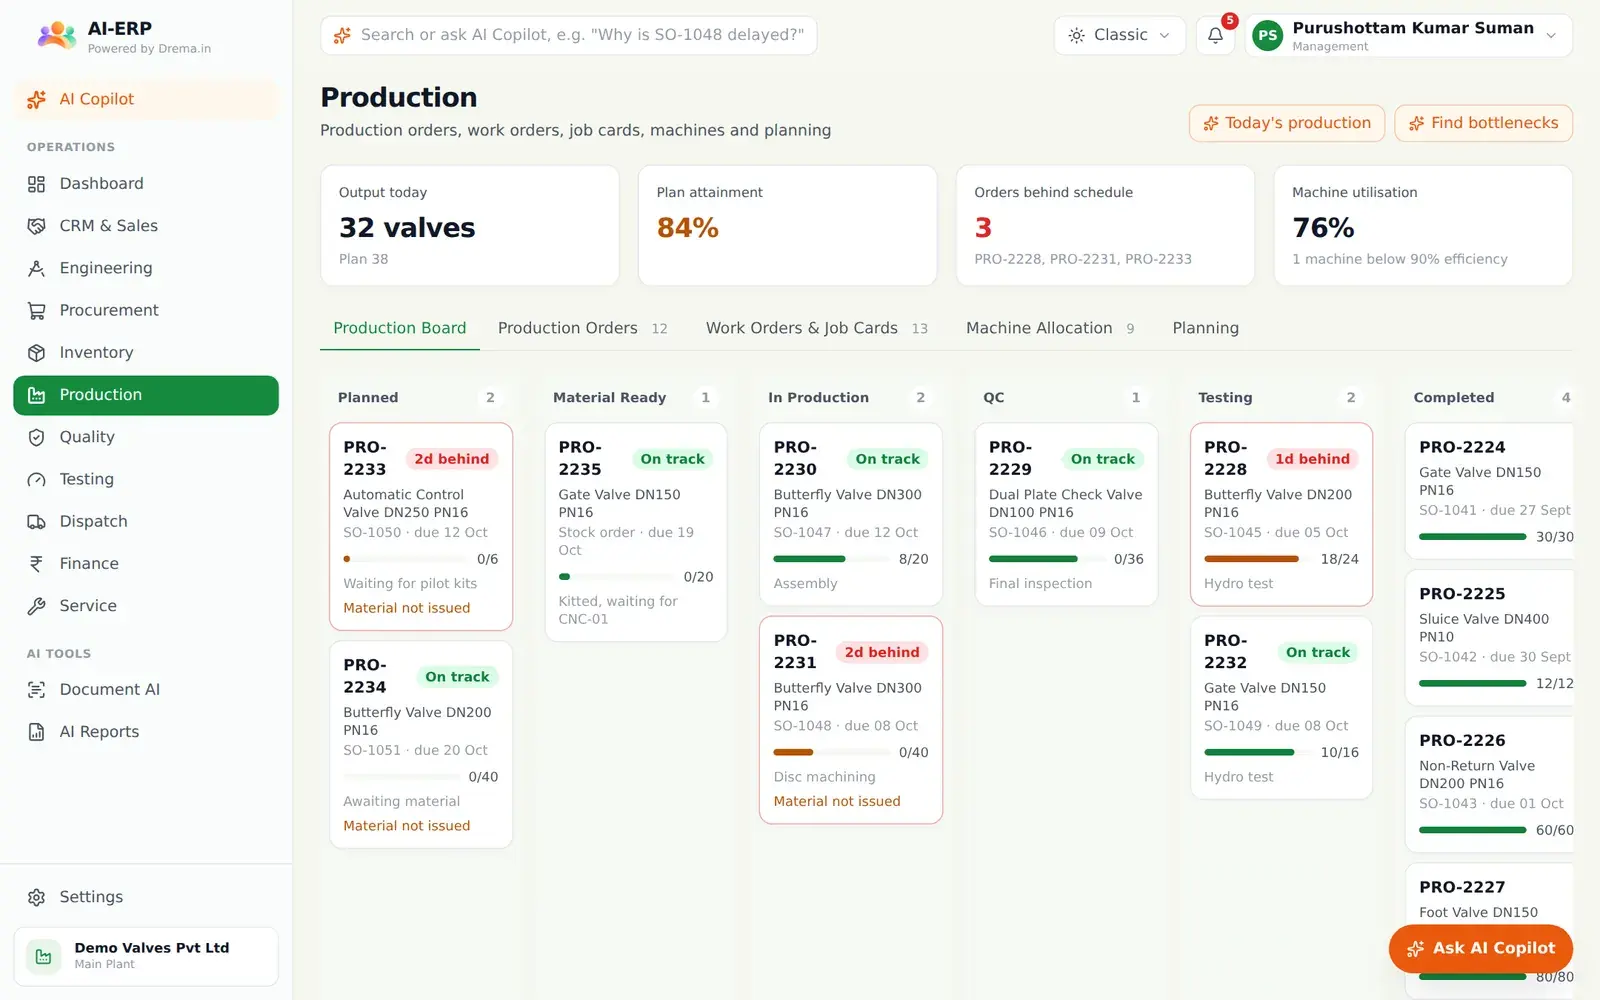Focus the AI Copilot search field
Viewport: 1600px width, 1000px height.
pyautogui.click(x=568, y=35)
